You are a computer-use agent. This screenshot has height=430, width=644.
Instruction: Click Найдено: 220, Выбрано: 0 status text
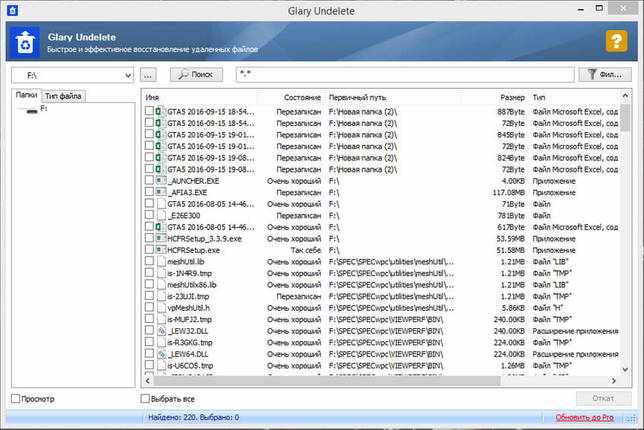pyautogui.click(x=193, y=417)
